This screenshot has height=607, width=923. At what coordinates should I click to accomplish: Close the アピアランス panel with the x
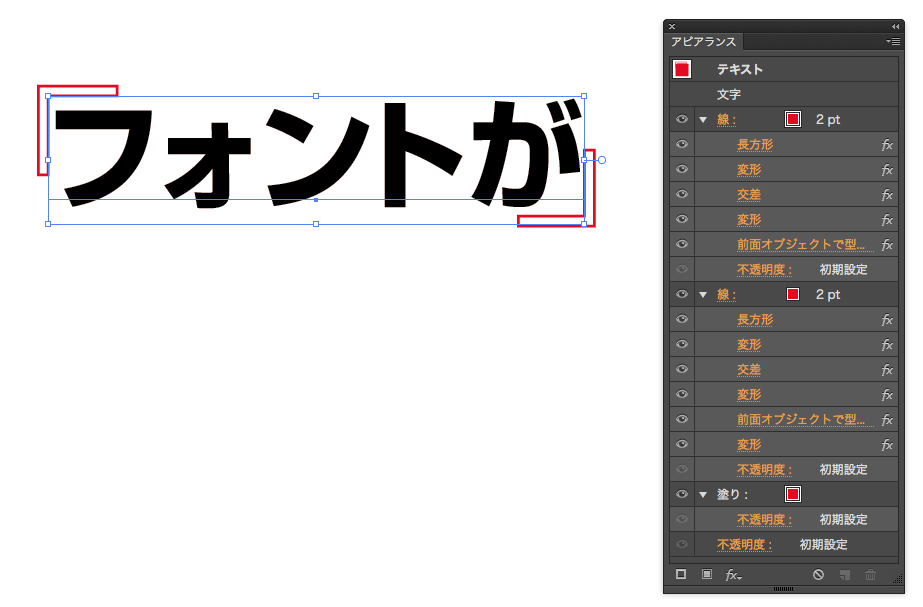coord(672,26)
